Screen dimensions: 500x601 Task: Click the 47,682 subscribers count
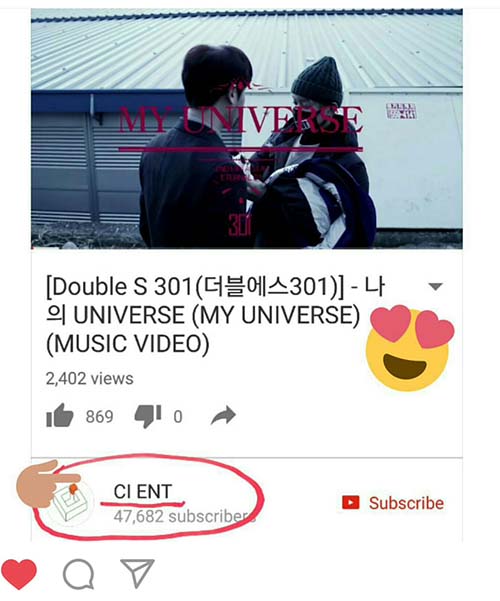(184, 516)
